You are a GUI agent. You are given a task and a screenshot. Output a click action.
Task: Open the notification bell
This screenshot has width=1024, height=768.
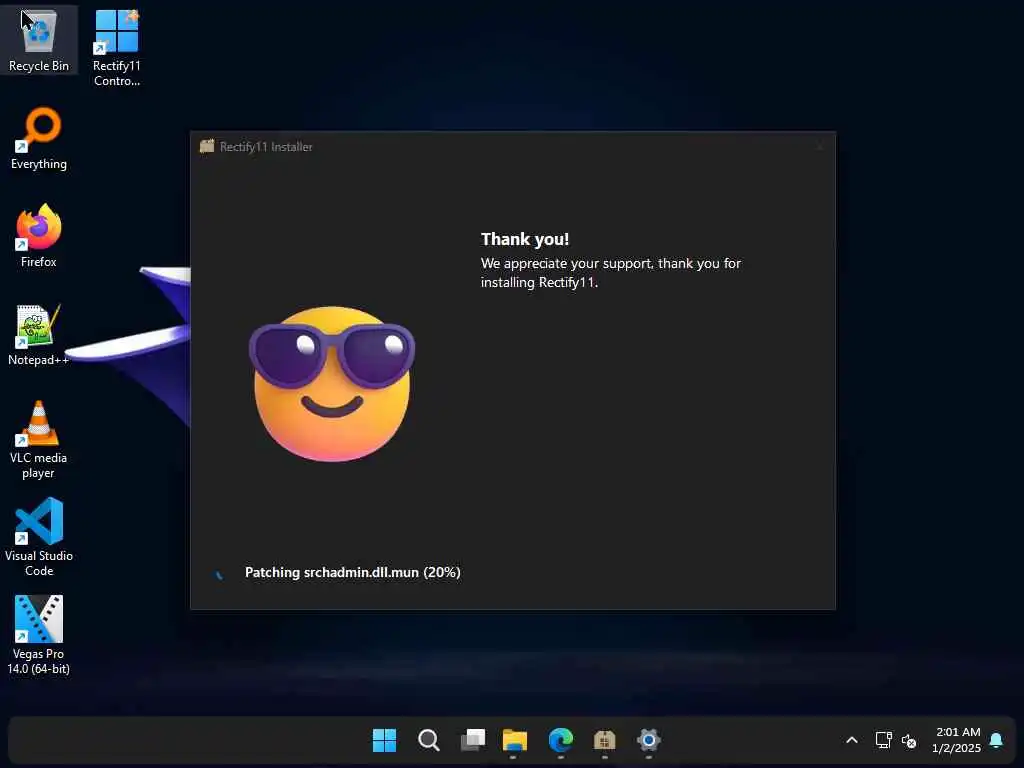click(x=996, y=740)
